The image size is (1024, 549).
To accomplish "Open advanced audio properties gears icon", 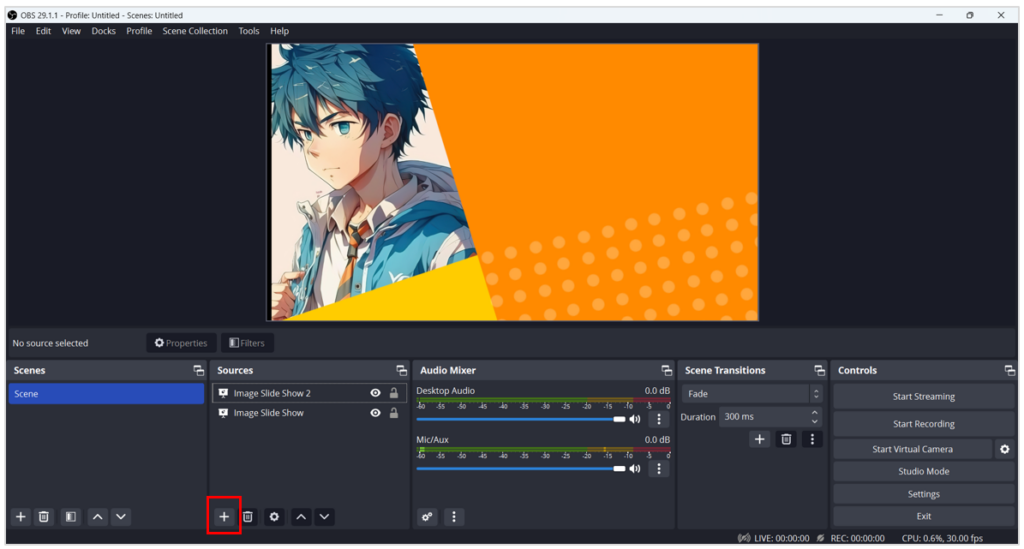I will tap(427, 517).
